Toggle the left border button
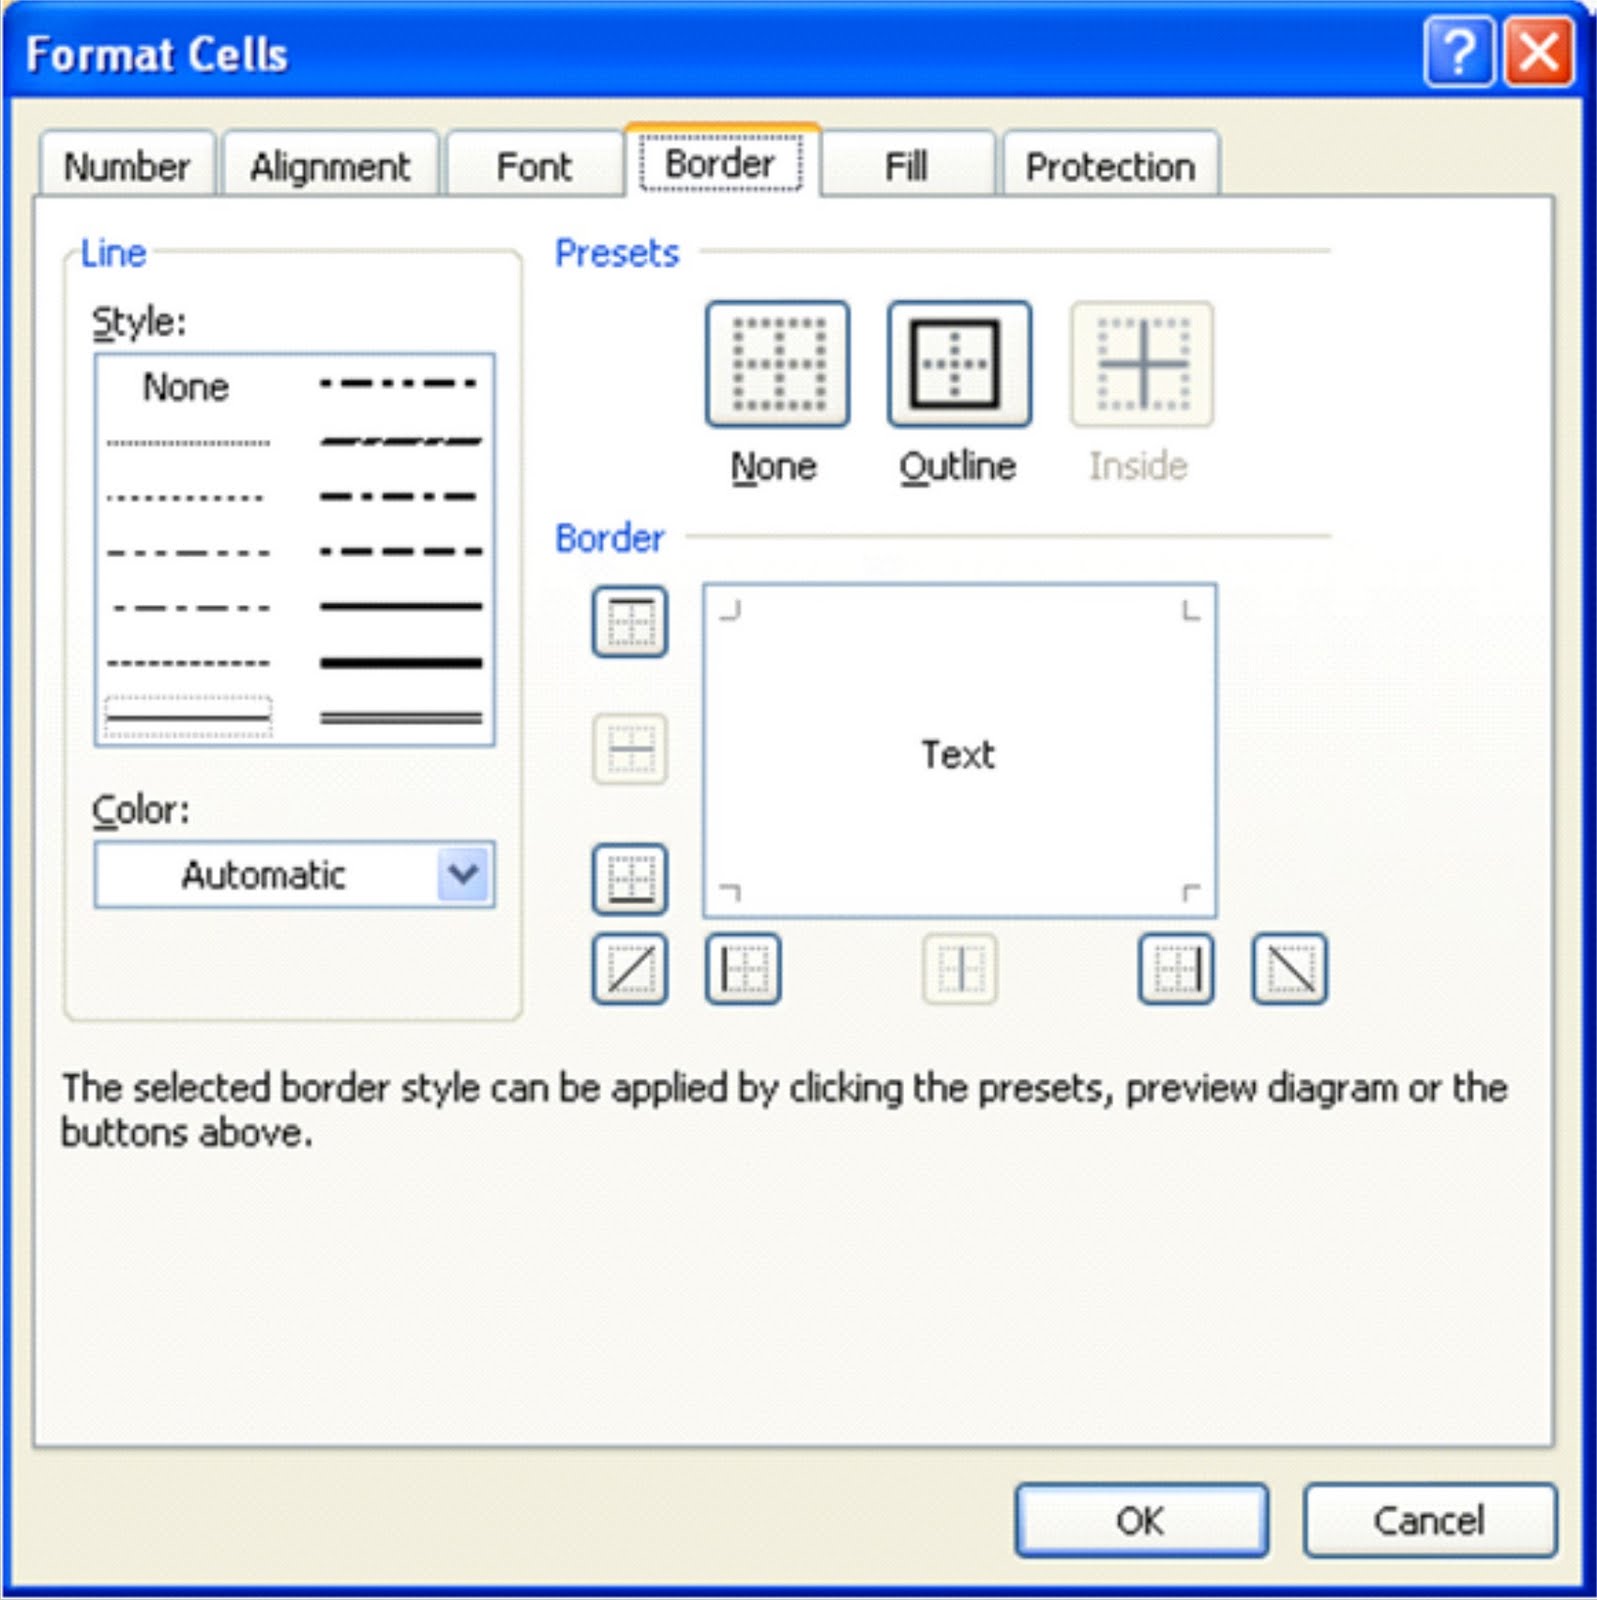The height and width of the screenshot is (1600, 1597). [x=742, y=968]
